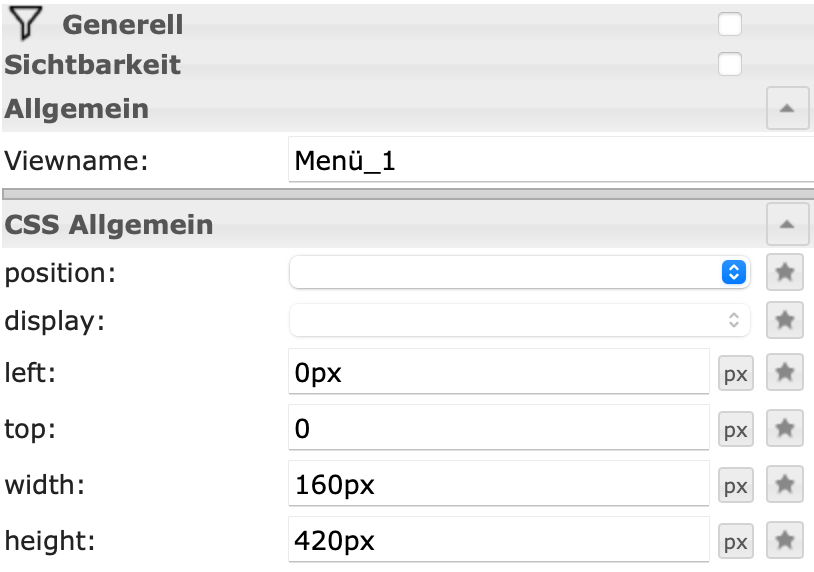Open the display dropdown
Screen dimensions: 814x572
point(520,320)
